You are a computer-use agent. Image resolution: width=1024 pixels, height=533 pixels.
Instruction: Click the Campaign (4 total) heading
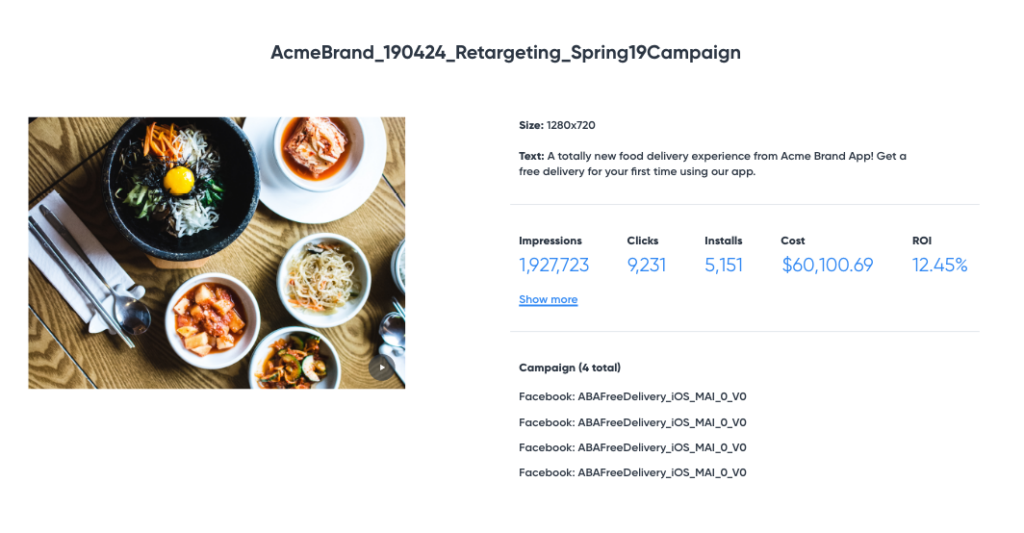point(570,368)
